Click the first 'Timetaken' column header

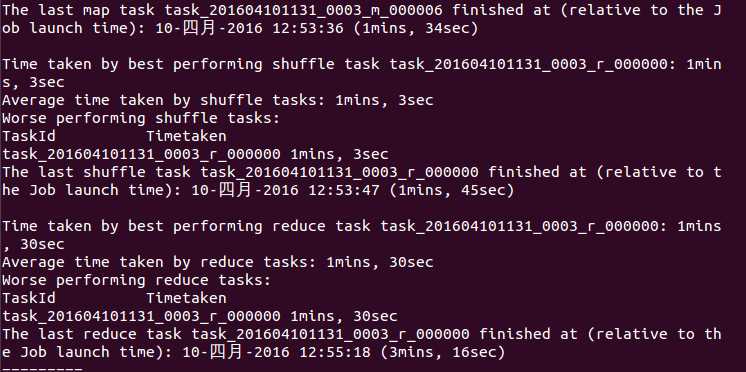pos(186,137)
